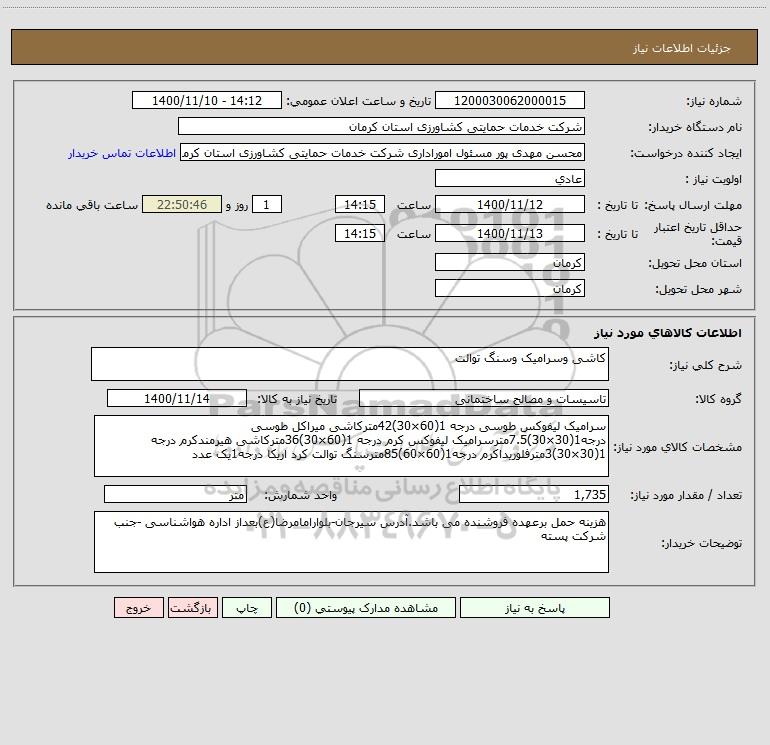The height and width of the screenshot is (745, 770).
Task: Click the روز و label
Action: (x=237, y=205)
